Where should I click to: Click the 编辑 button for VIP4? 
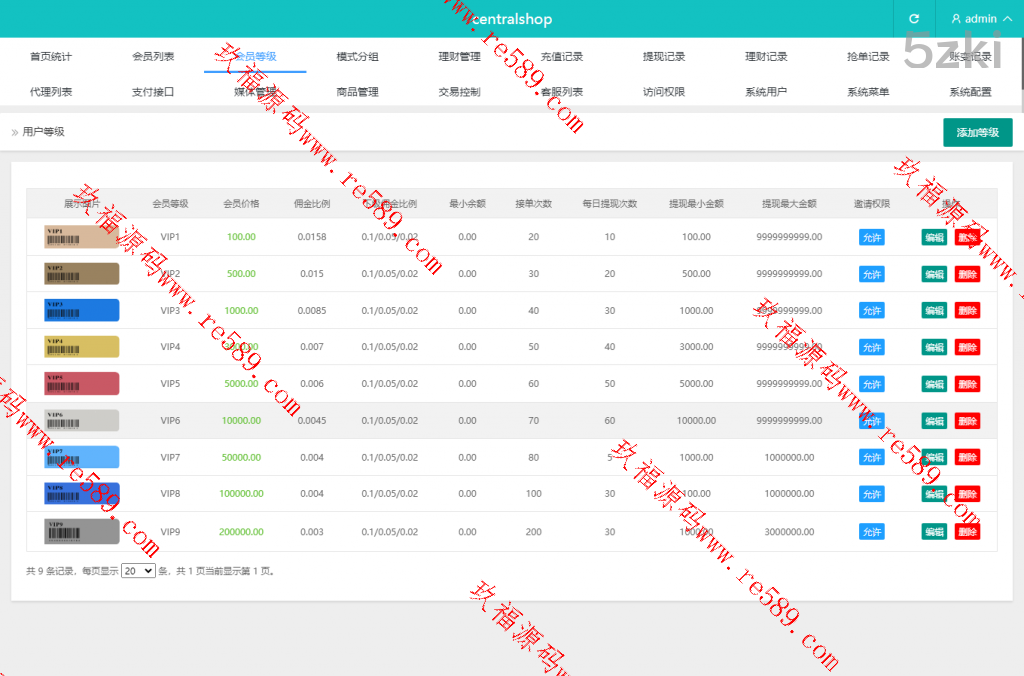coord(934,347)
